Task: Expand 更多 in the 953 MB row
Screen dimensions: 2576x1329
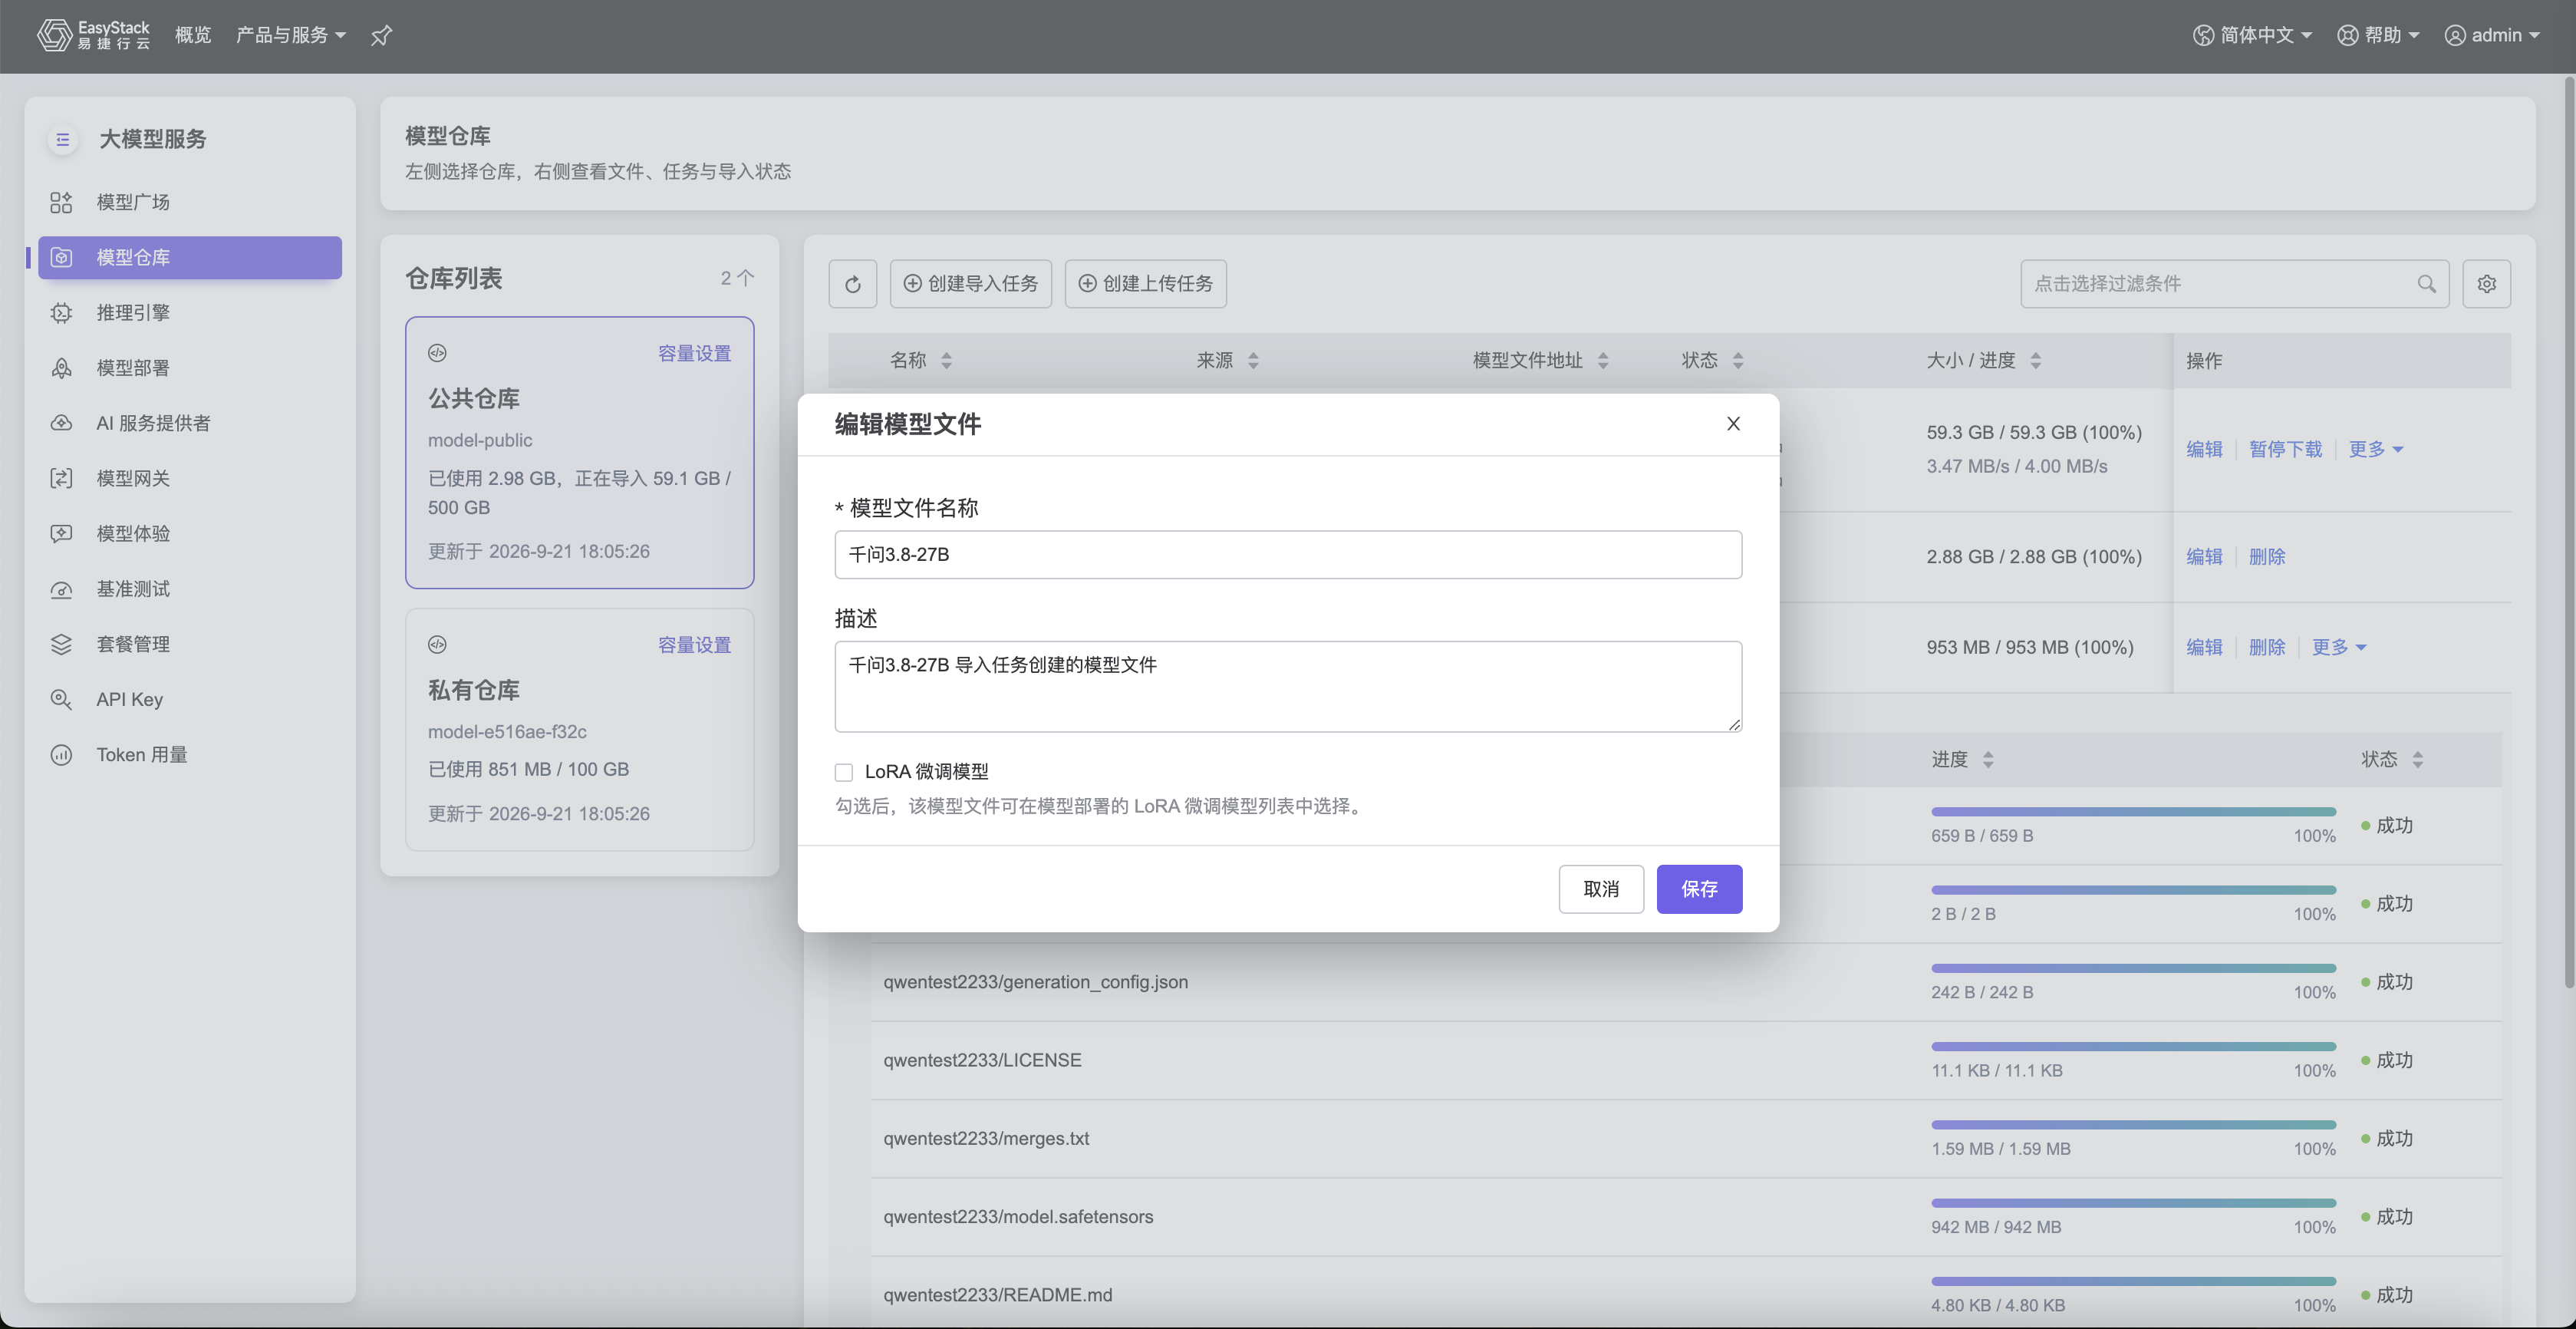Action: 2339,647
